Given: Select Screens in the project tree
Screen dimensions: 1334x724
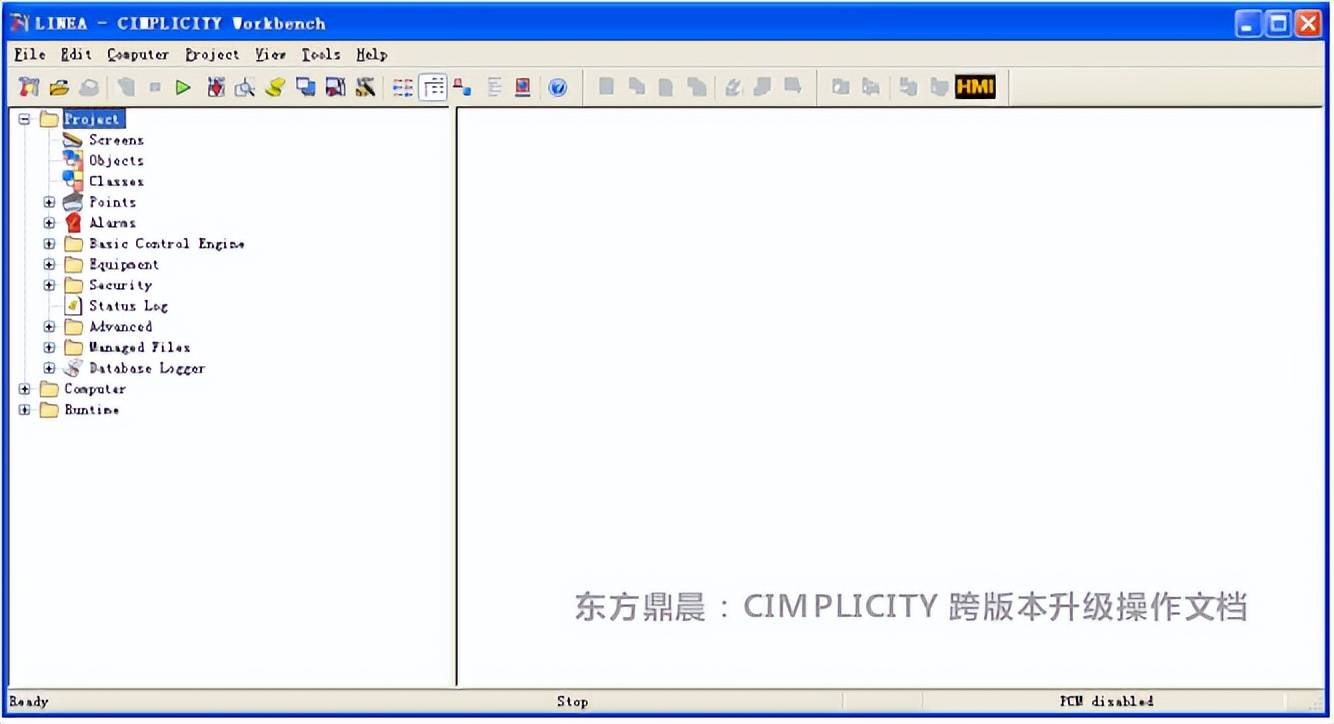Looking at the screenshot, I should pyautogui.click(x=116, y=140).
